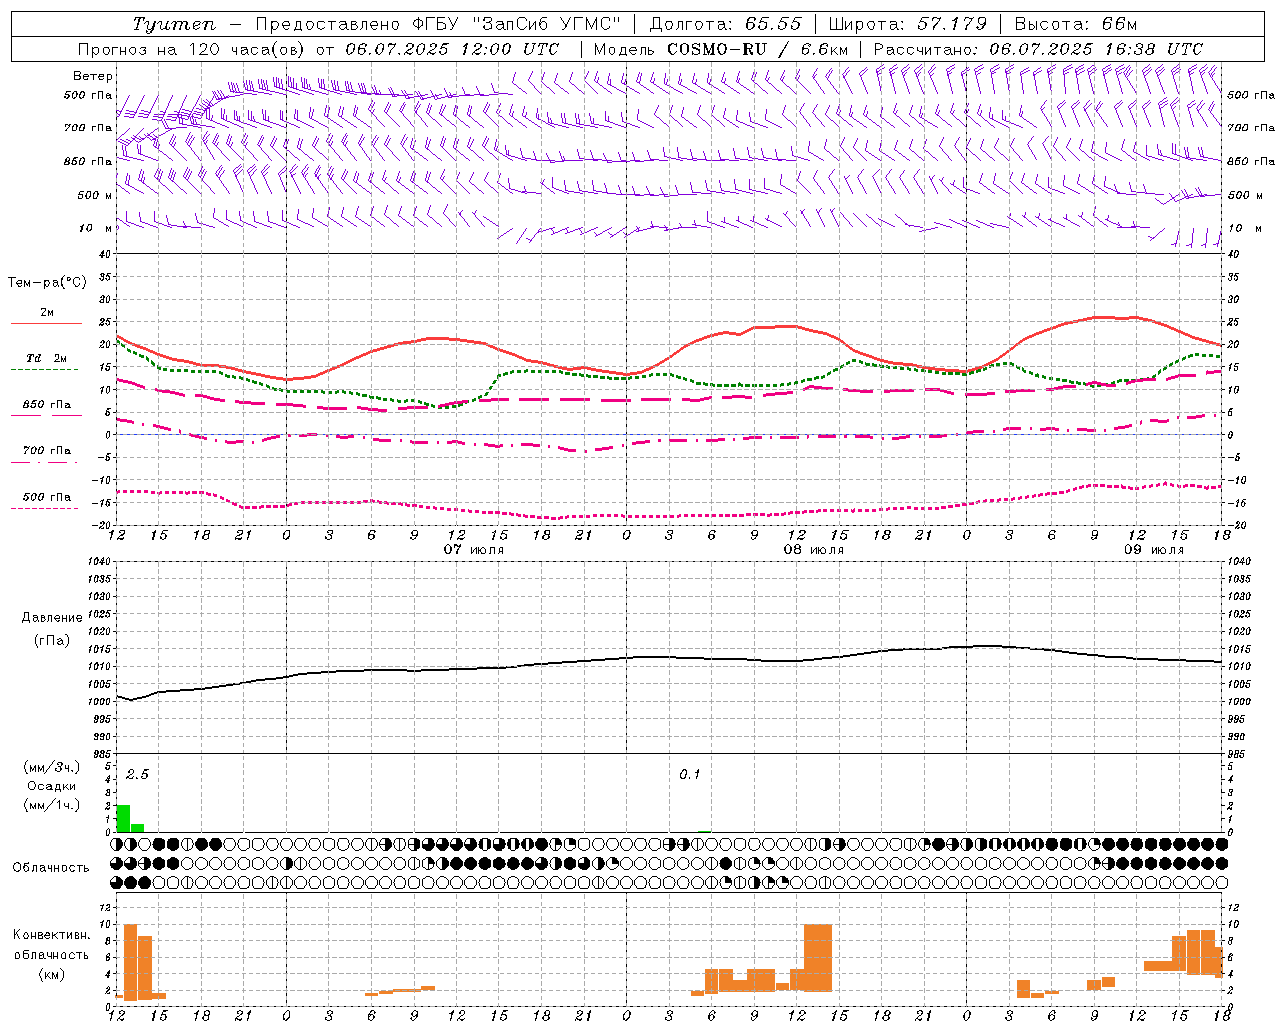Click the "Ветер" wind panel label
Viewport: 1280px width, 1024px height.
pyautogui.click(x=93, y=76)
